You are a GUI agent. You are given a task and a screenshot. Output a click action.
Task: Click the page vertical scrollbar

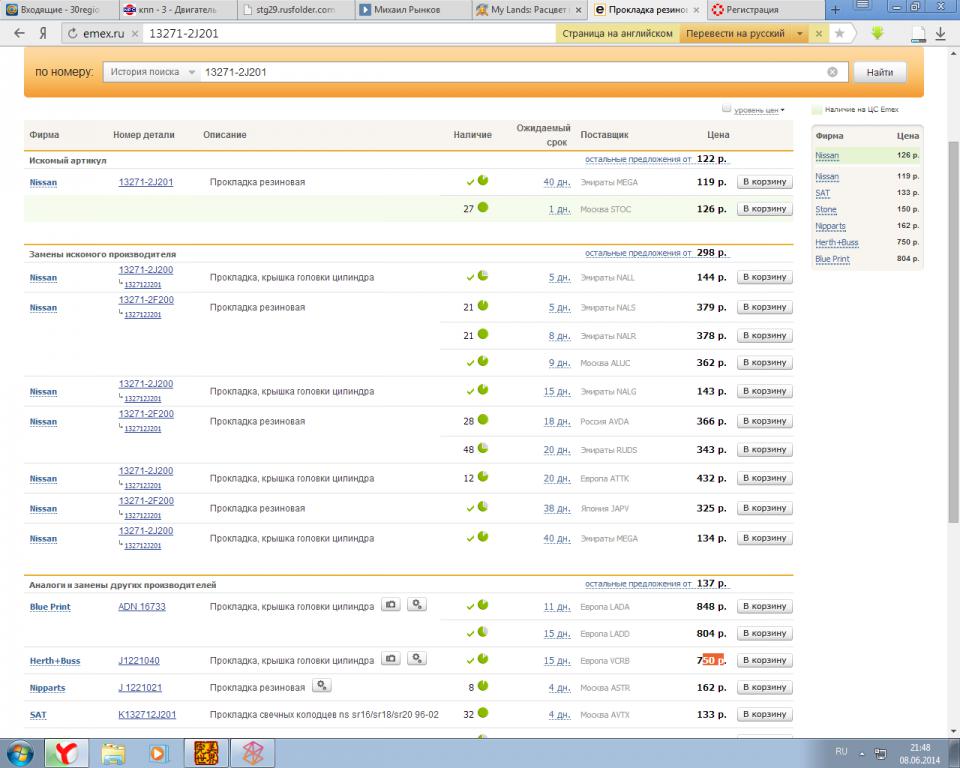953,331
